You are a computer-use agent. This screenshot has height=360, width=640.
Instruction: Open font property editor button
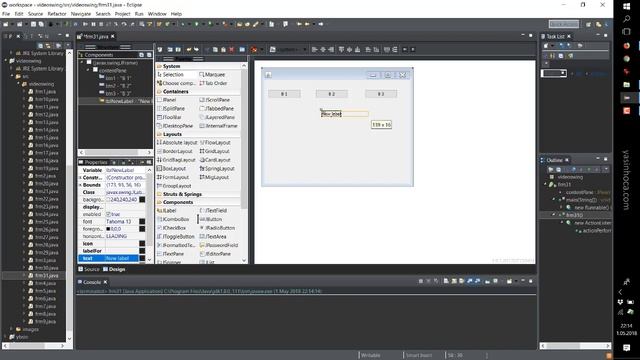click(142, 222)
